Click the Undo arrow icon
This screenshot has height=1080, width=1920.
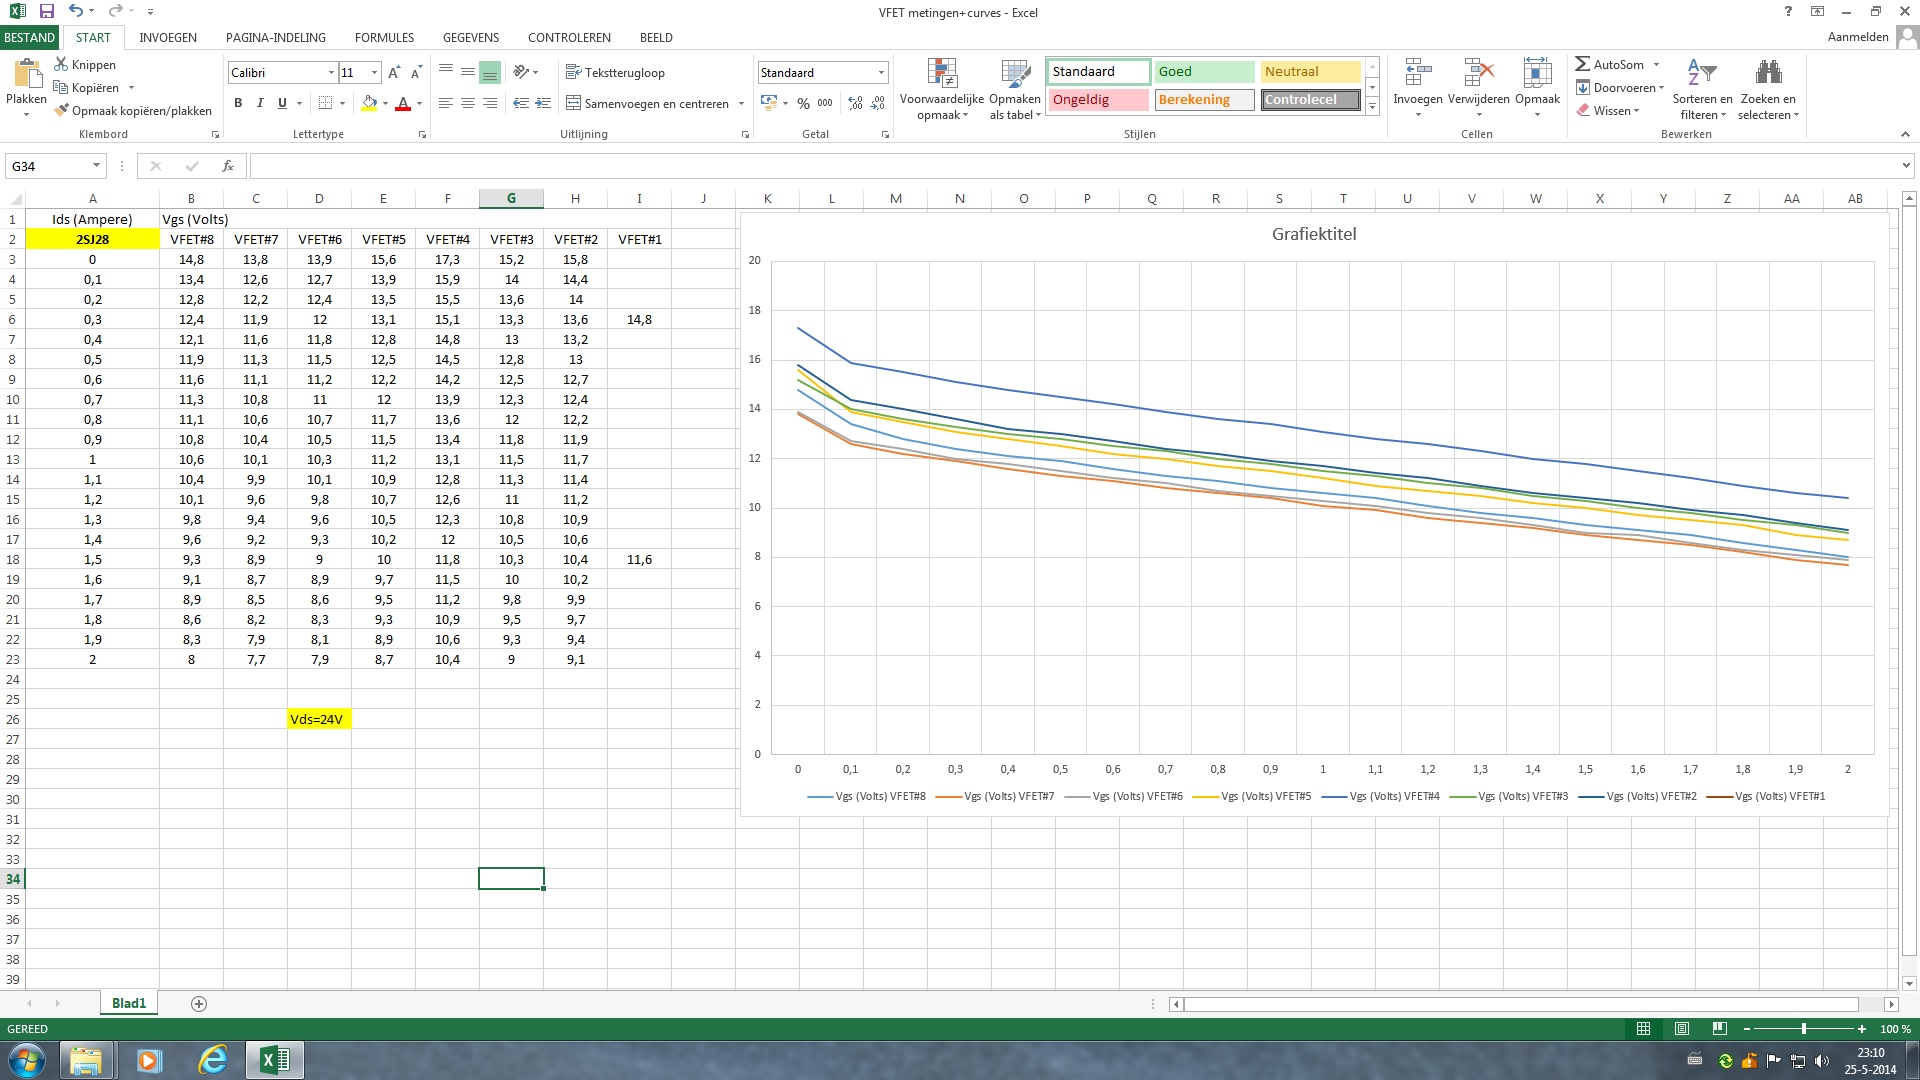click(x=76, y=11)
